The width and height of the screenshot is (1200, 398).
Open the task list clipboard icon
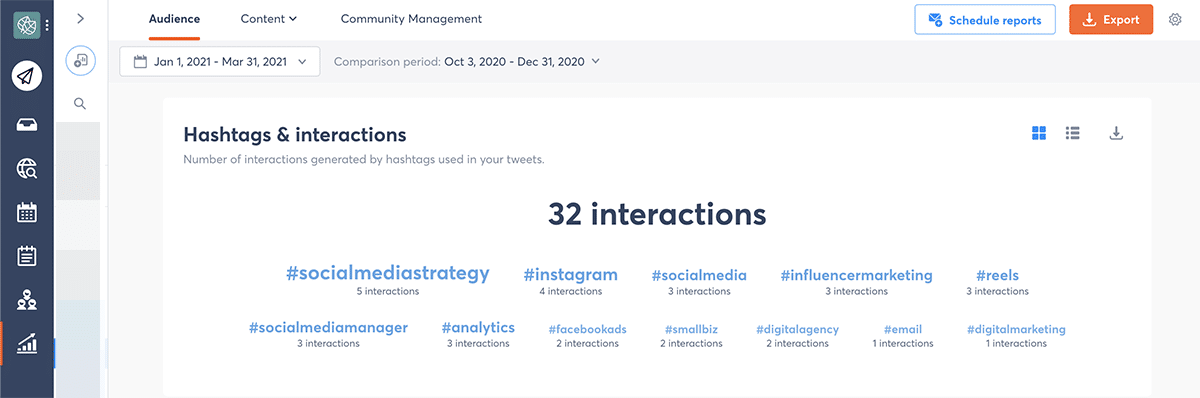(x=27, y=256)
